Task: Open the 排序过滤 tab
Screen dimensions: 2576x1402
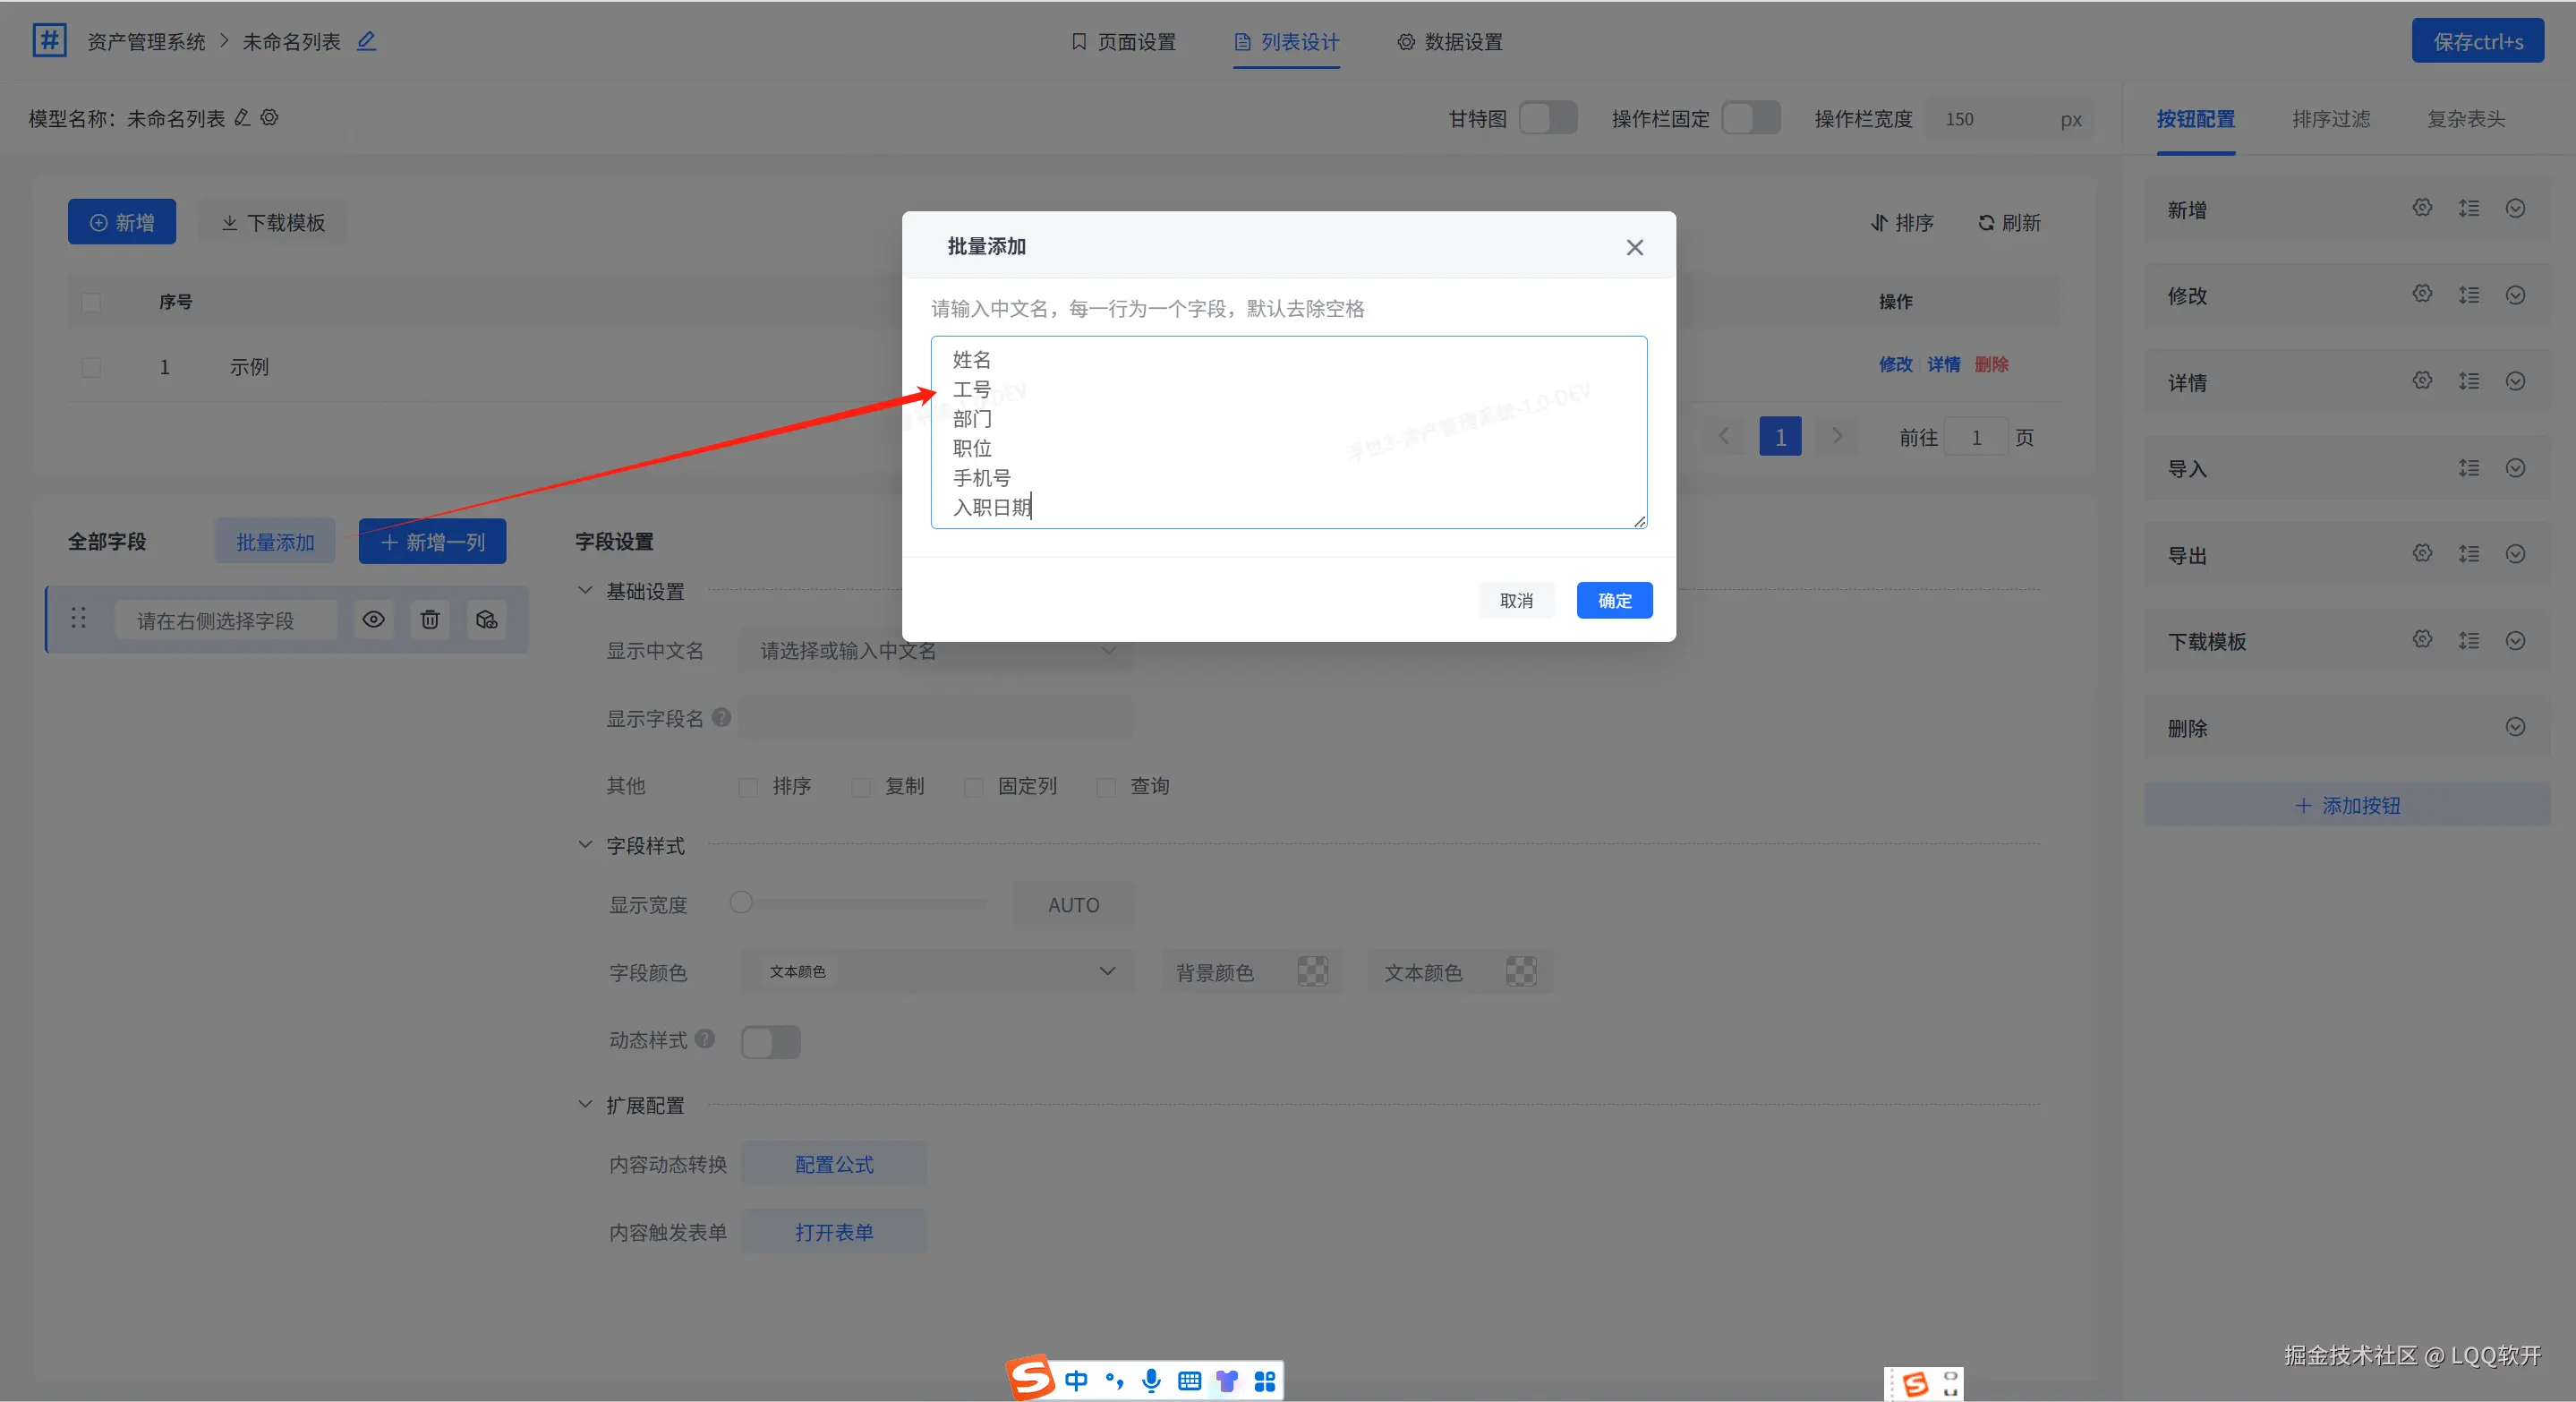Action: click(2330, 119)
